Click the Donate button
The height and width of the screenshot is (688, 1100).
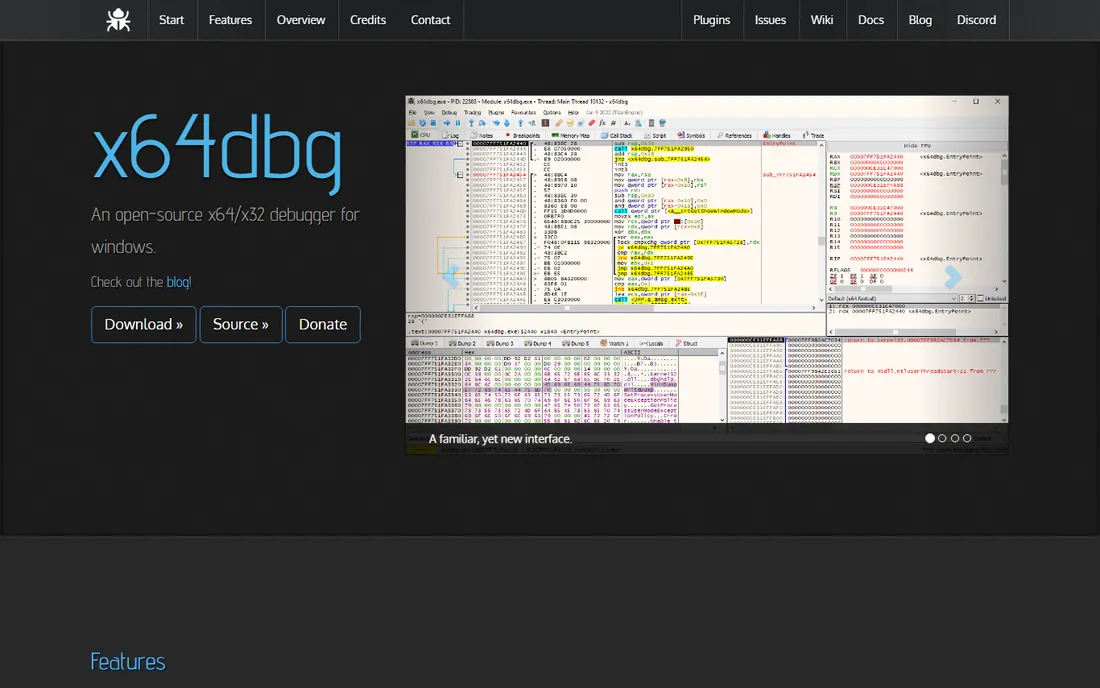323,324
